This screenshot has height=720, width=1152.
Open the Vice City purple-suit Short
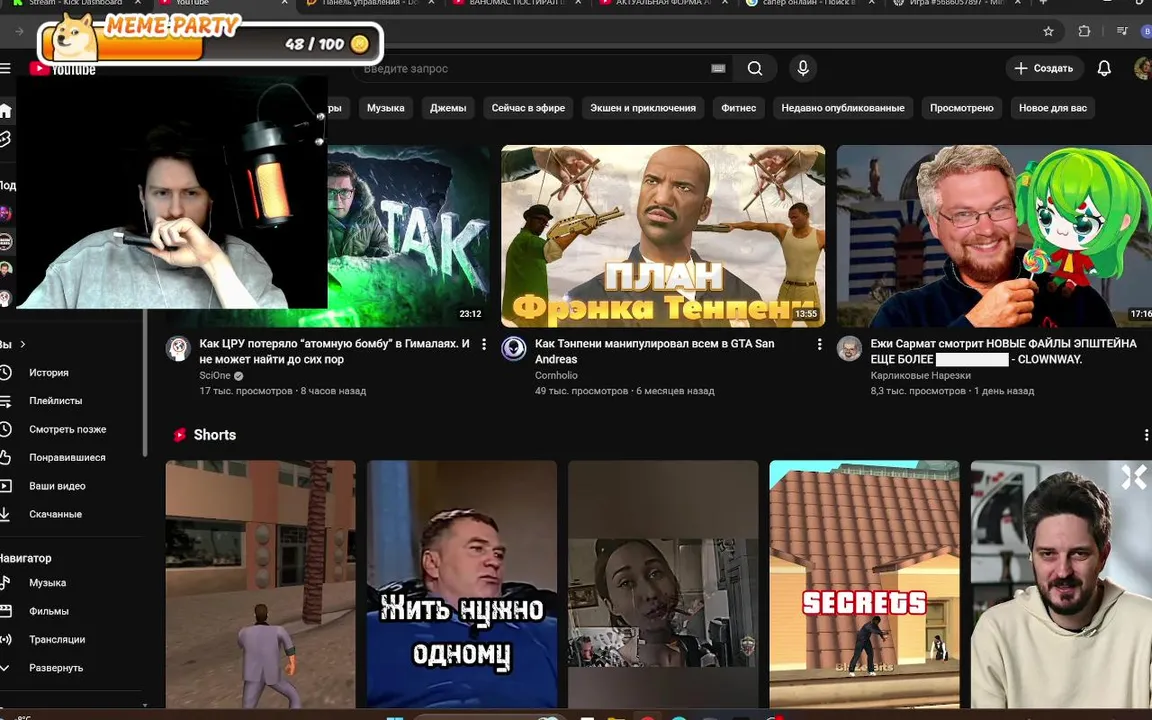point(260,584)
